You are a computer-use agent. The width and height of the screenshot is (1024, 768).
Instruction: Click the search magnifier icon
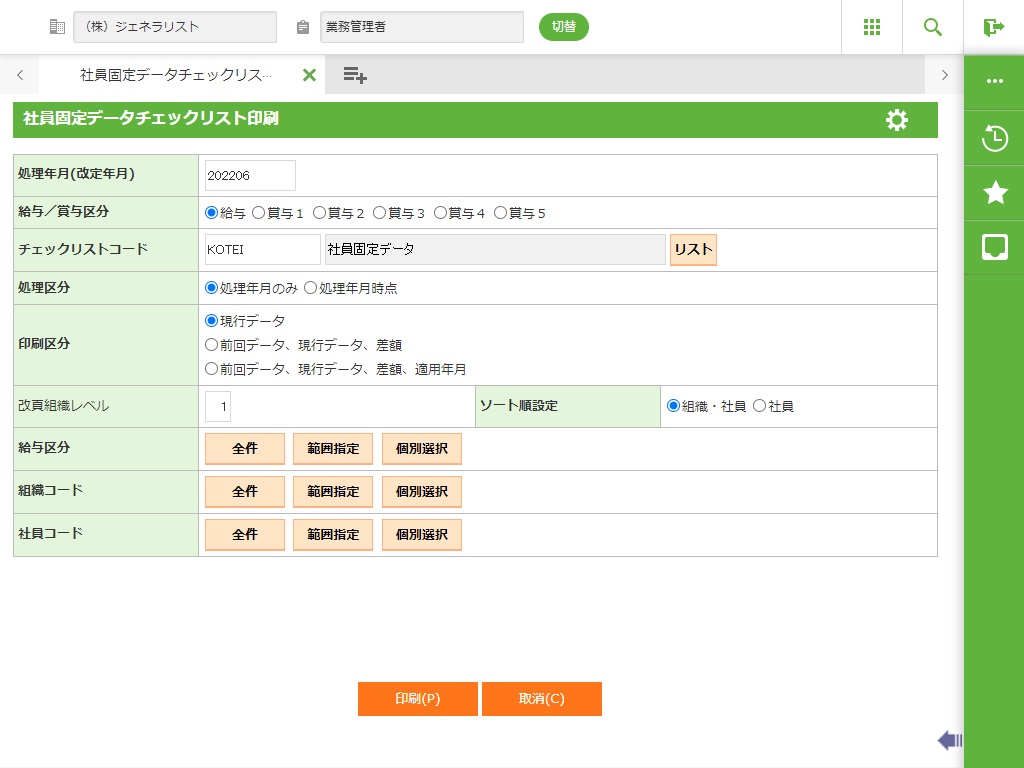(x=933, y=27)
